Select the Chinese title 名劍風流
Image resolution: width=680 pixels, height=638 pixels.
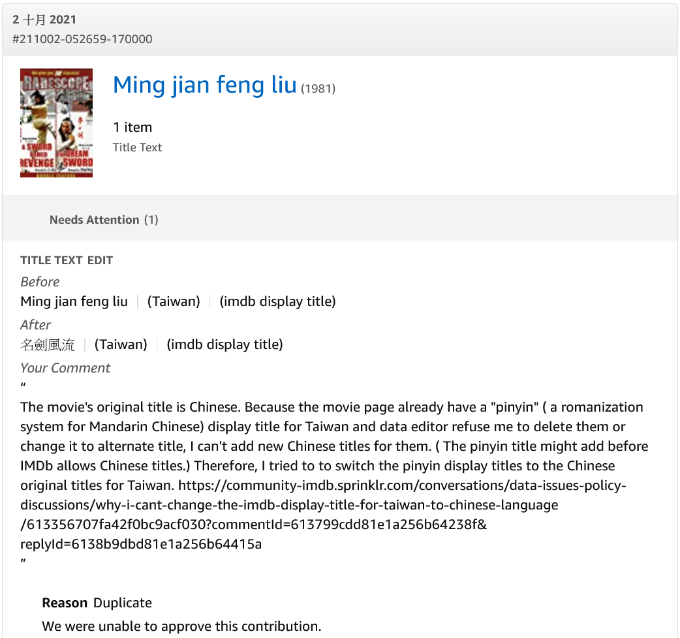click(47, 345)
